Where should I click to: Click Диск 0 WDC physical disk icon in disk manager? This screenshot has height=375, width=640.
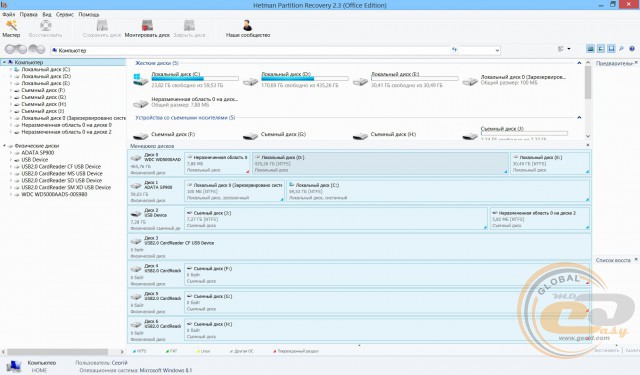tap(136, 158)
